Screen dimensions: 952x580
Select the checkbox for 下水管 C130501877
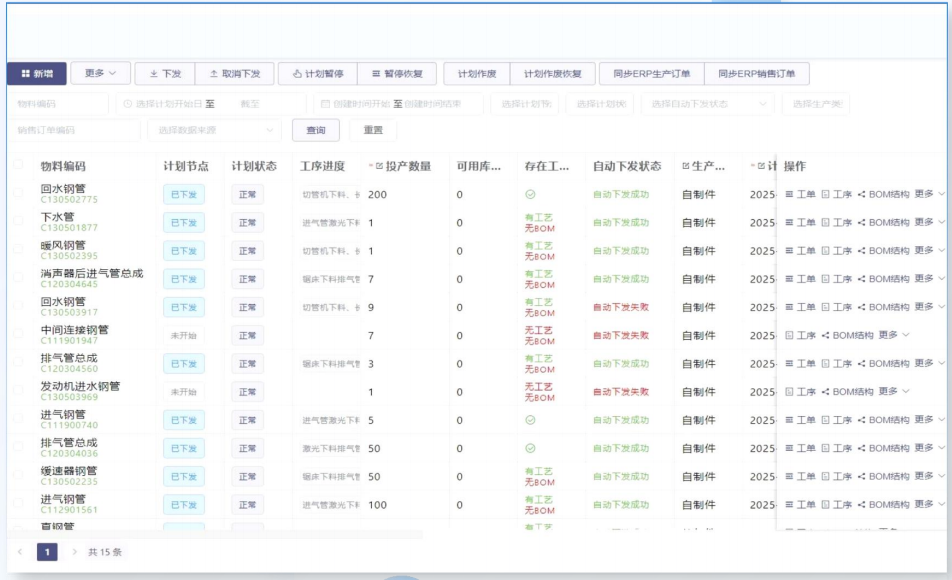18,222
